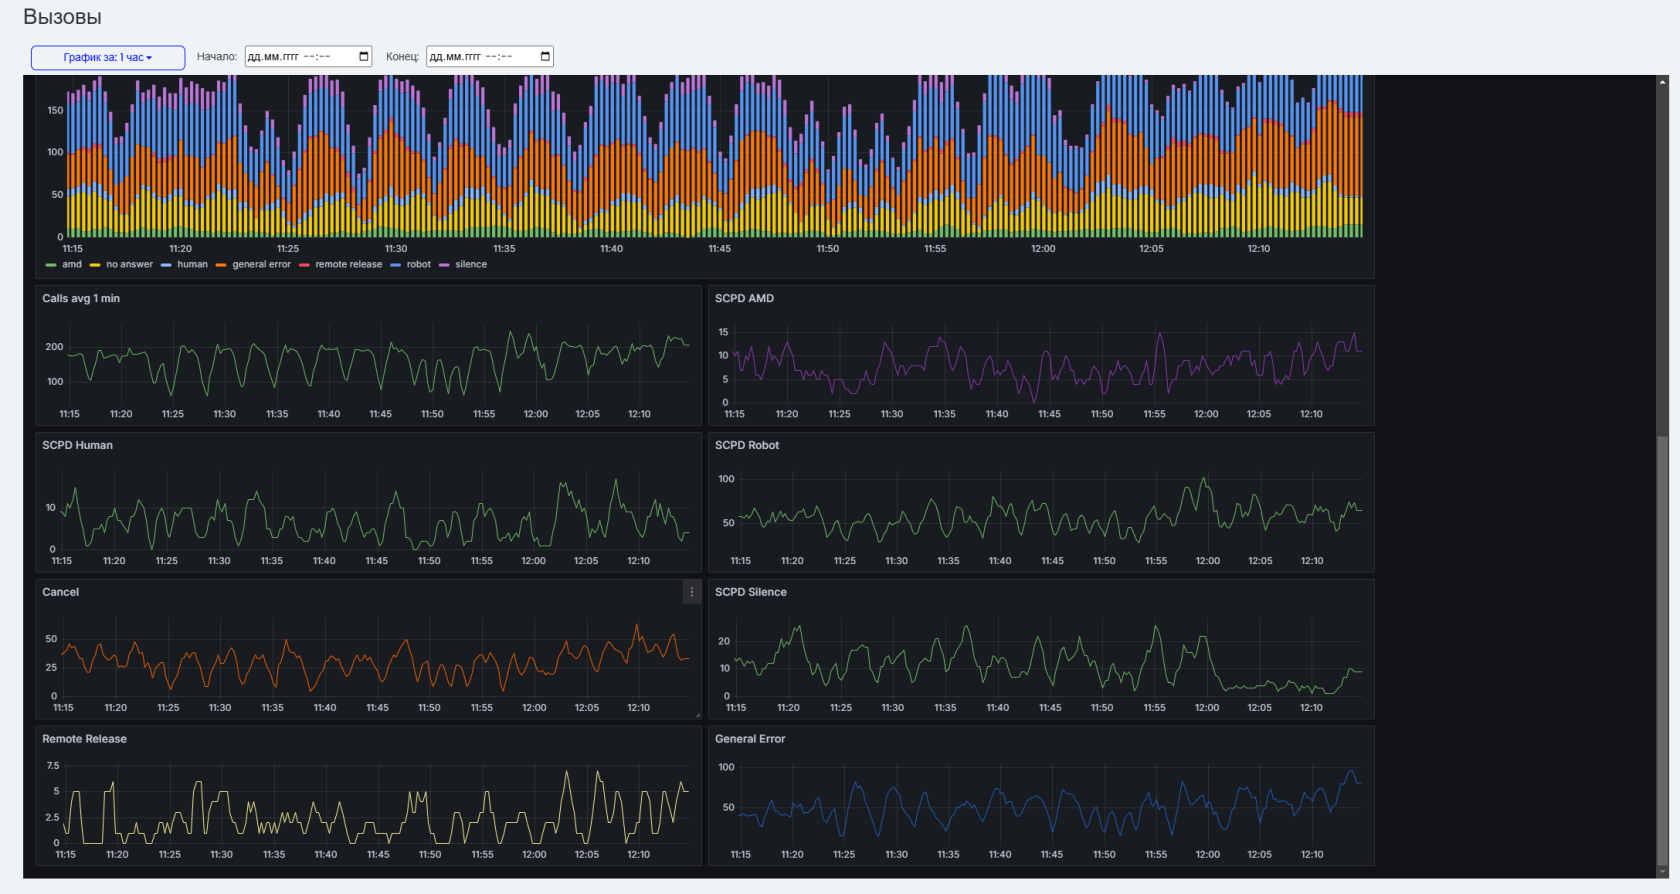This screenshot has height=894, width=1680.
Task: Open calendar picker in Начало date field
Action: click(364, 57)
